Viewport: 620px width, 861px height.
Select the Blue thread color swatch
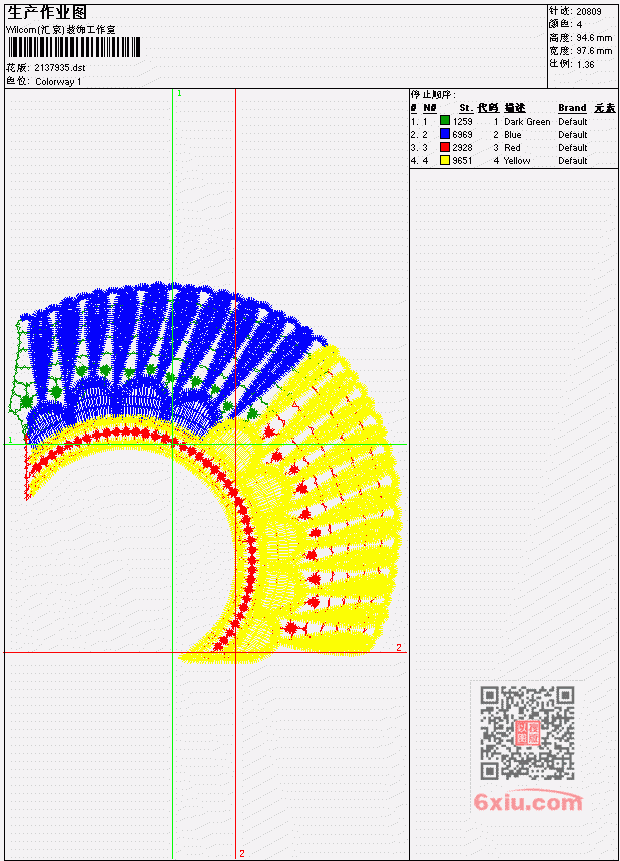coord(445,133)
